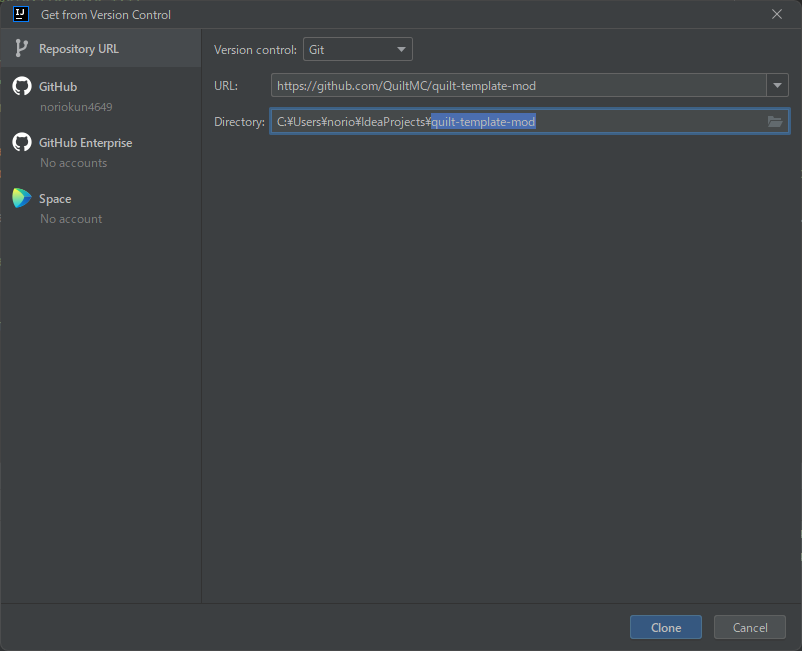The width and height of the screenshot is (802, 651).
Task: Click the GitHub Enterprise octocat icon
Action: pyautogui.click(x=22, y=142)
